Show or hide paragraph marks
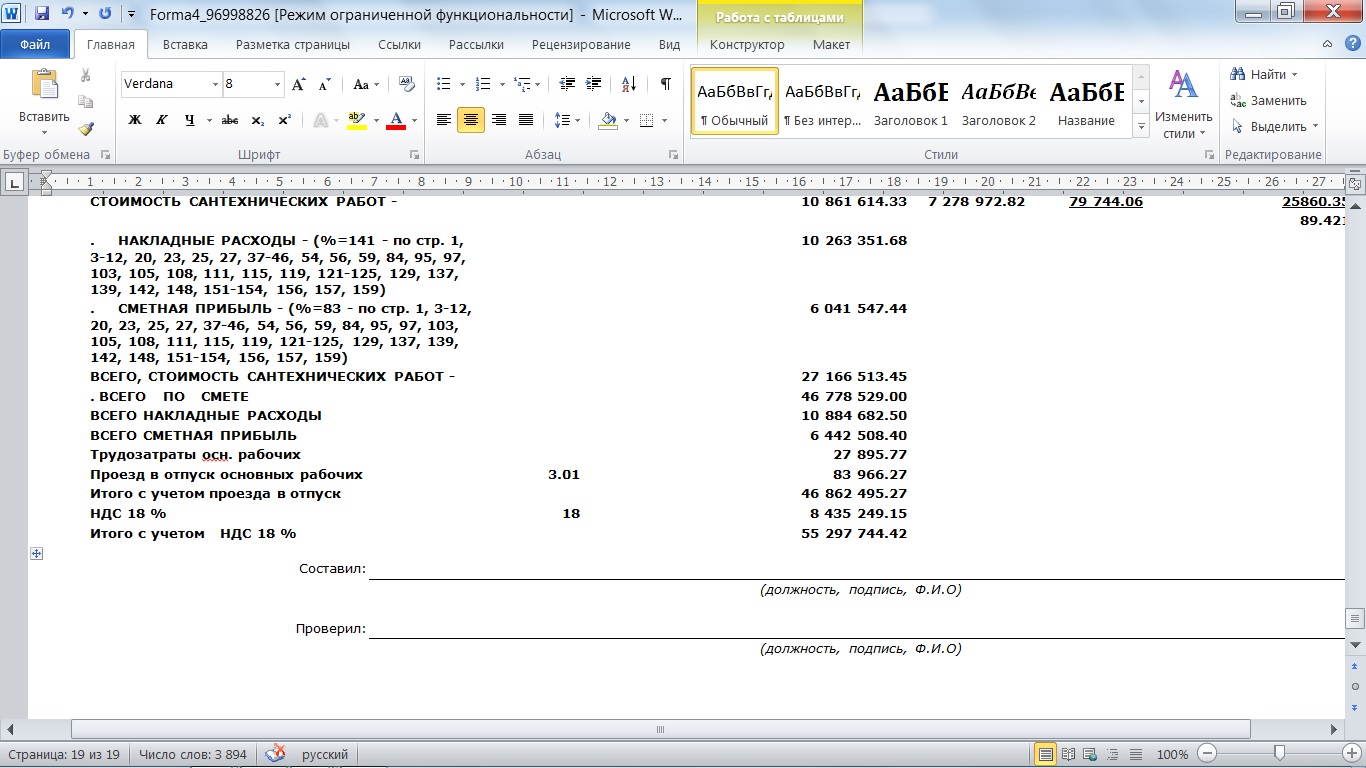This screenshot has width=1366, height=768. tap(665, 84)
